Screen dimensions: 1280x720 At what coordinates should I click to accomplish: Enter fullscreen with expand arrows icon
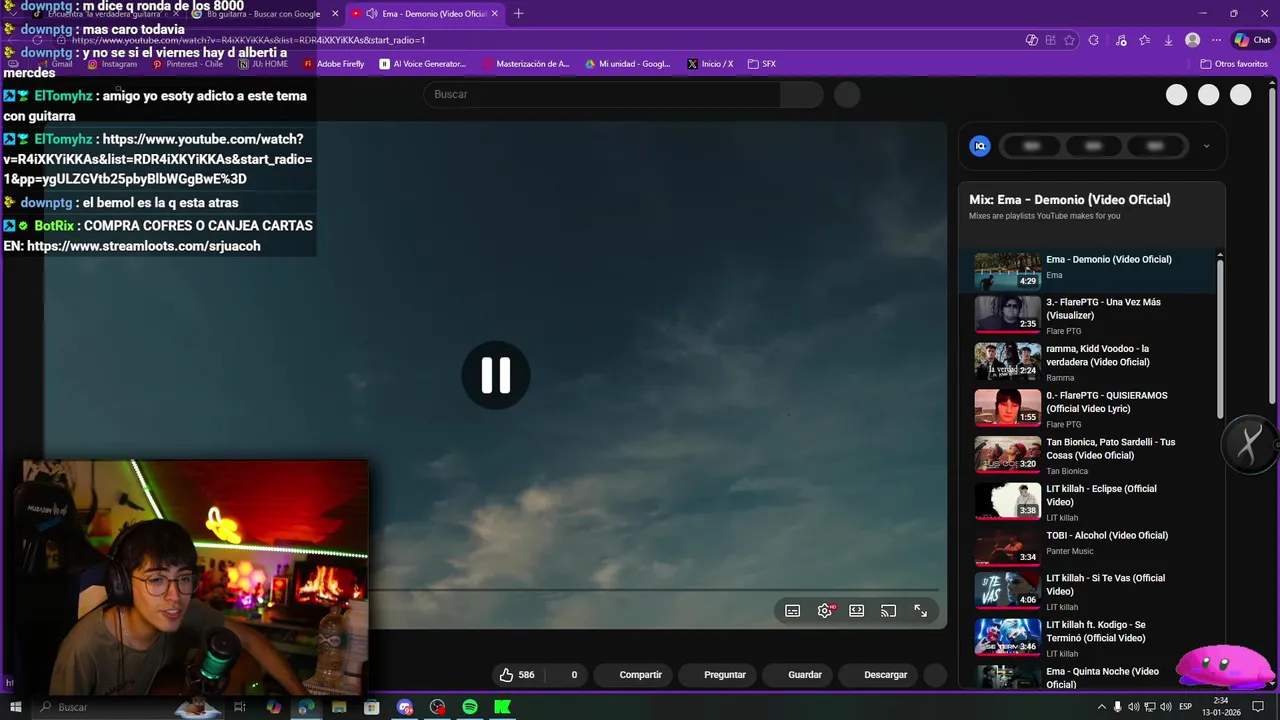920,611
